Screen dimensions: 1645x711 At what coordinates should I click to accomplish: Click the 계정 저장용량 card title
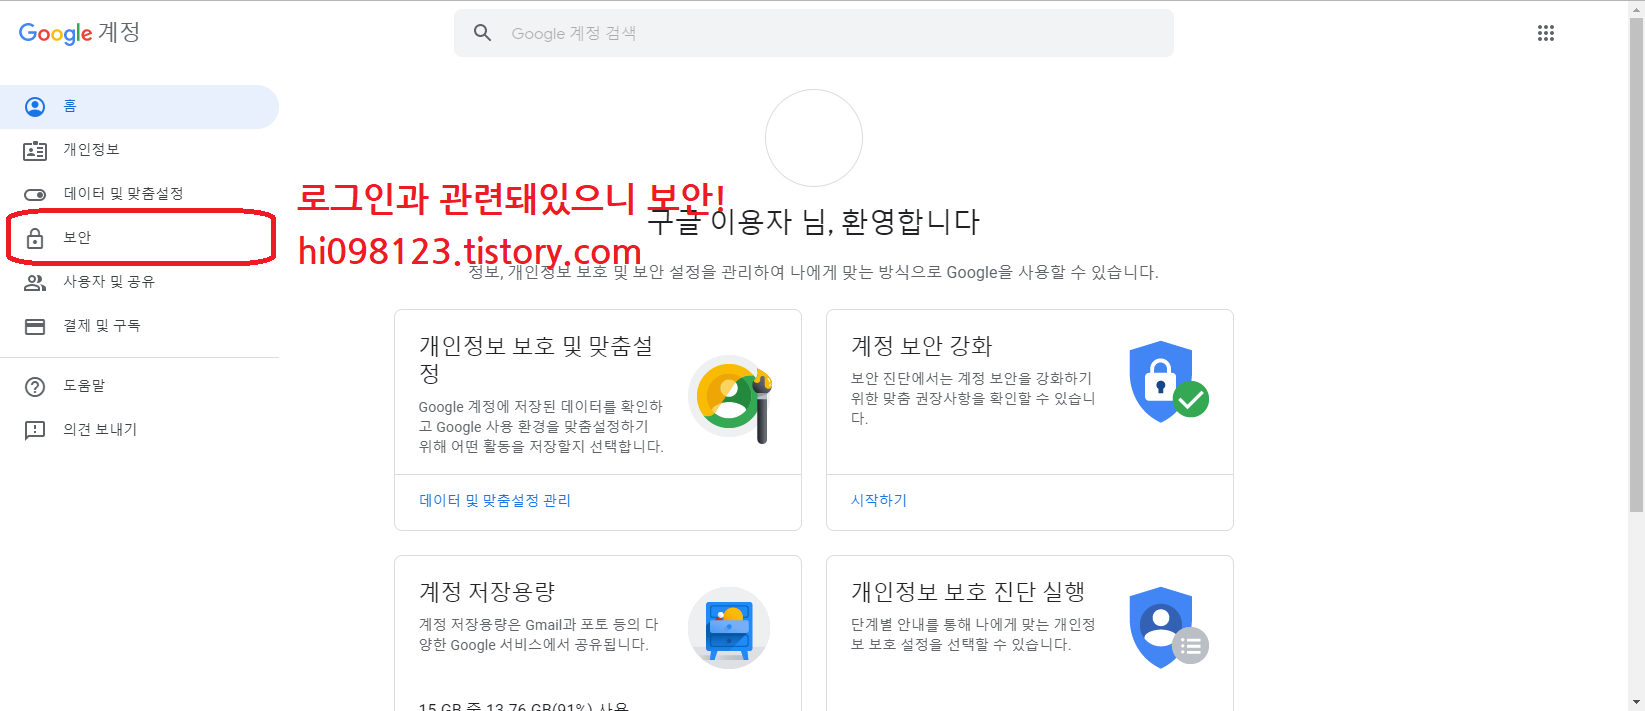tap(487, 592)
